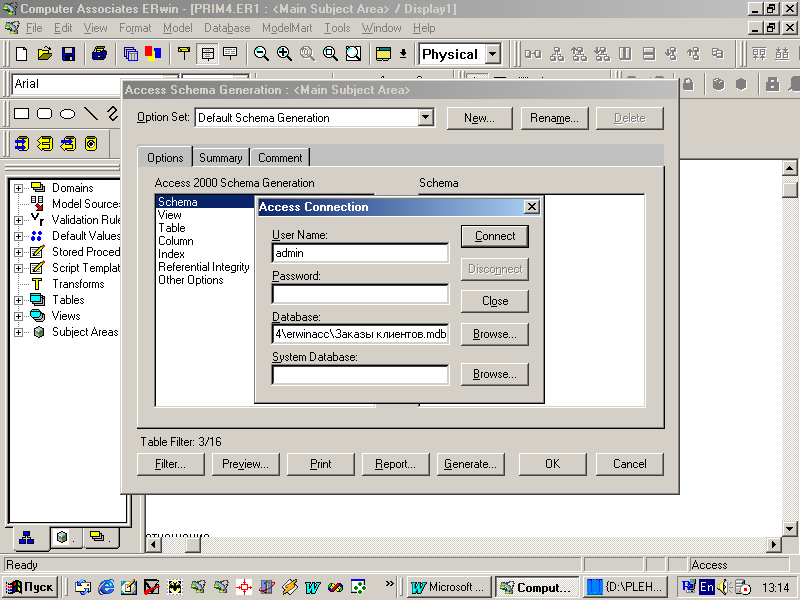800x600 pixels.
Task: Switch to subject area cube tab icon
Action: (x=62, y=537)
